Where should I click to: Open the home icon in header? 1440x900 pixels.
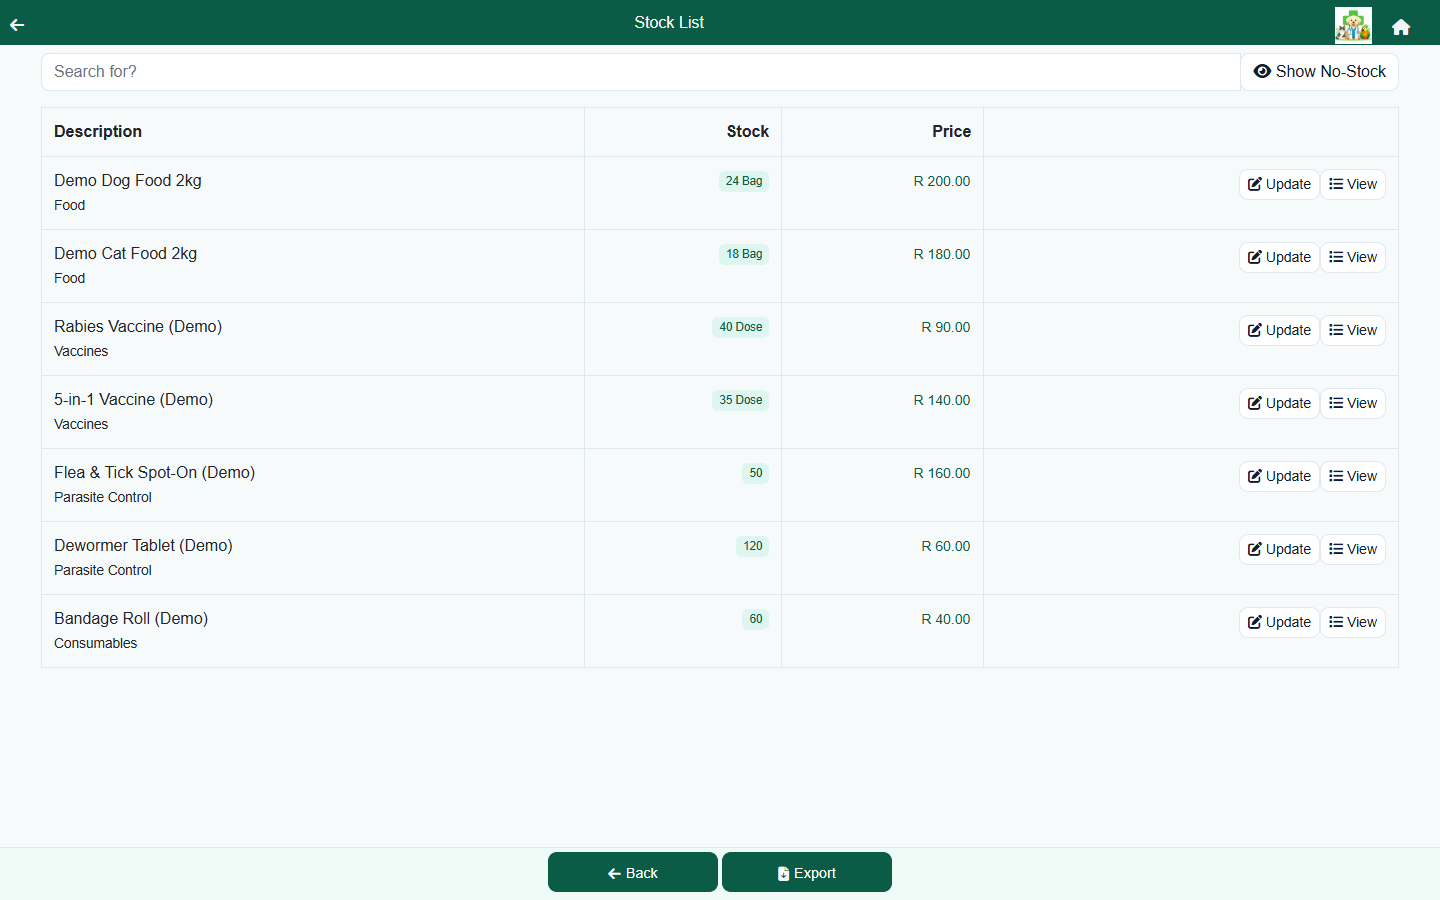tap(1401, 27)
